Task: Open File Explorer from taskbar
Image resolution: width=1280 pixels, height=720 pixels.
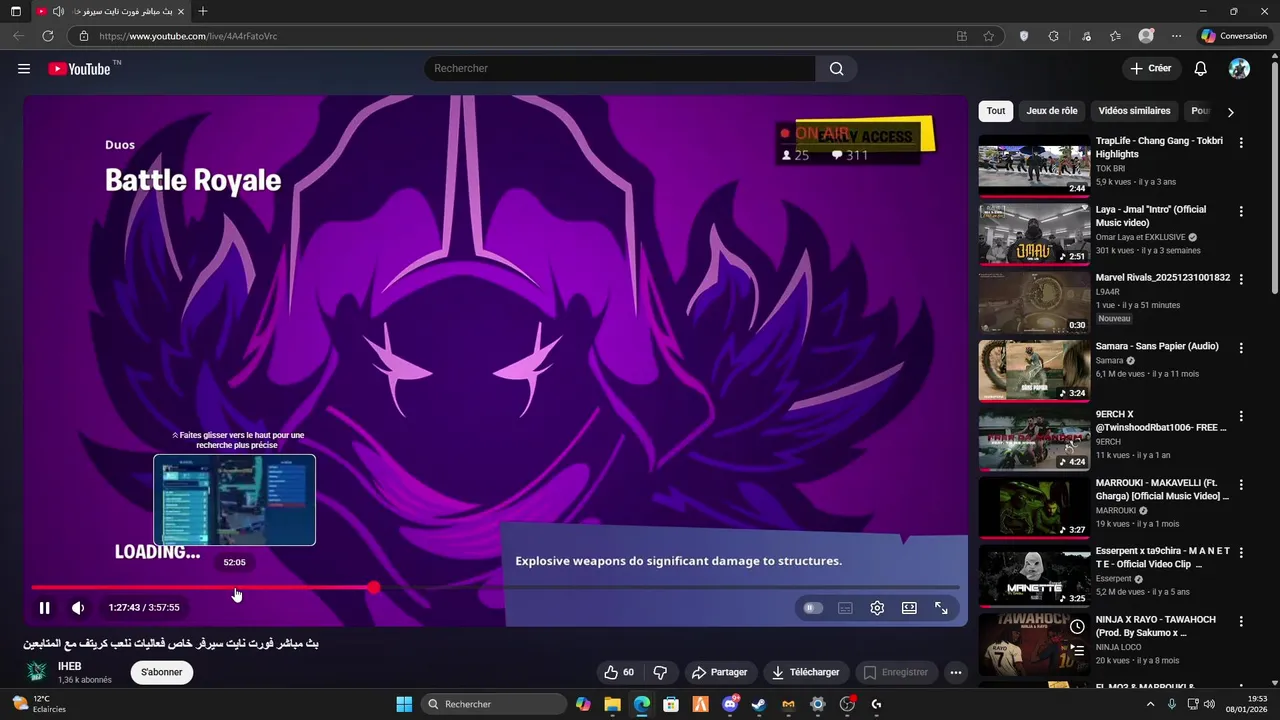Action: pos(612,704)
